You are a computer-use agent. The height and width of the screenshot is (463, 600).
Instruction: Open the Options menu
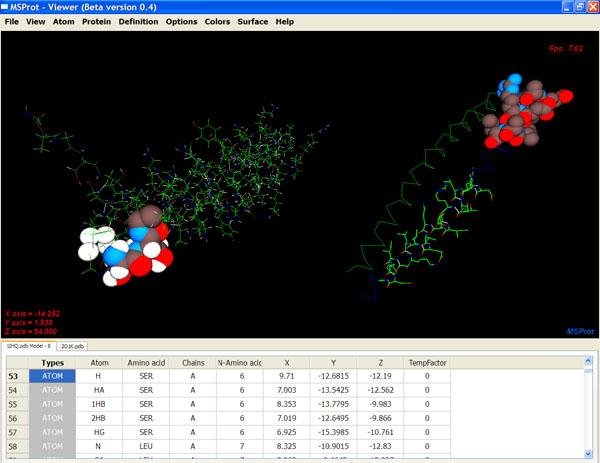[x=181, y=22]
